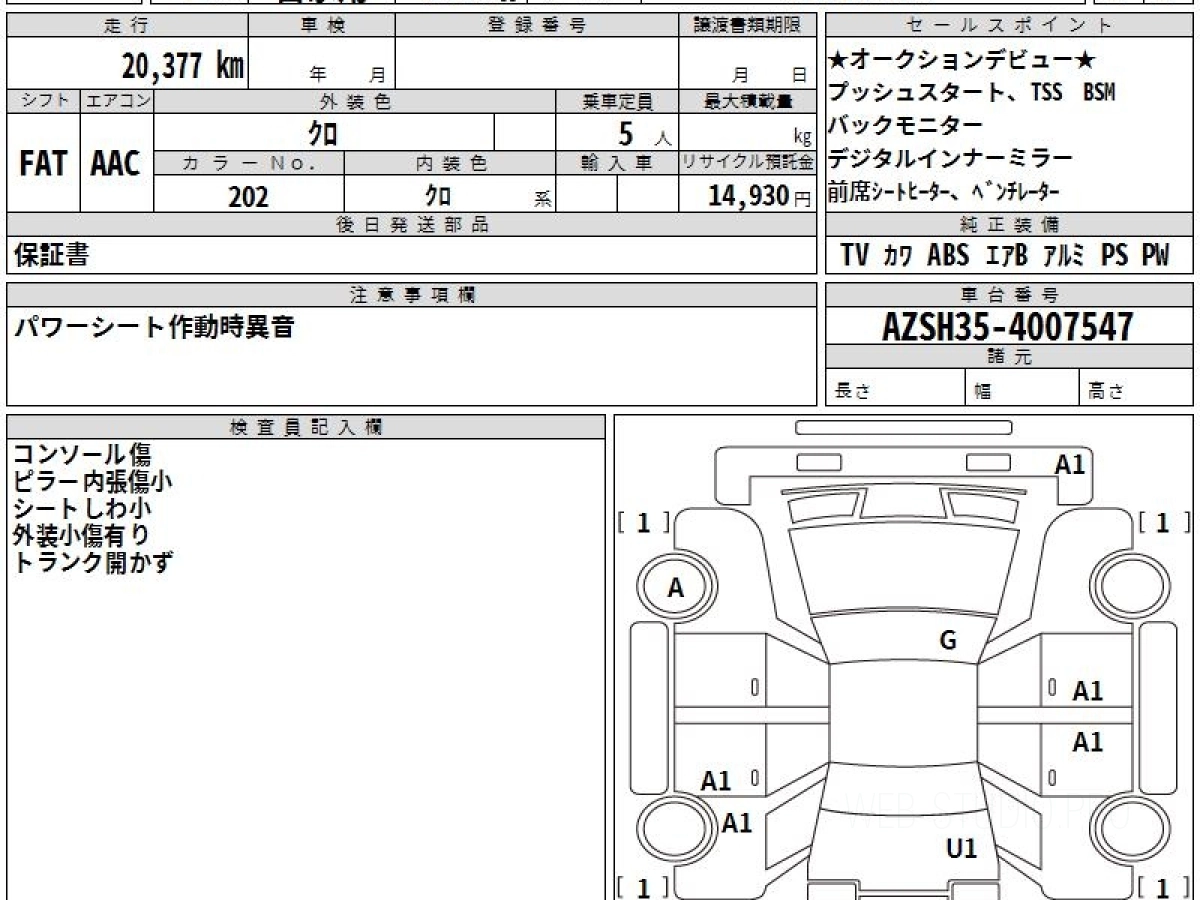The width and height of the screenshot is (1200, 900).
Task: Select the ABS equipment code
Action: tap(949, 256)
